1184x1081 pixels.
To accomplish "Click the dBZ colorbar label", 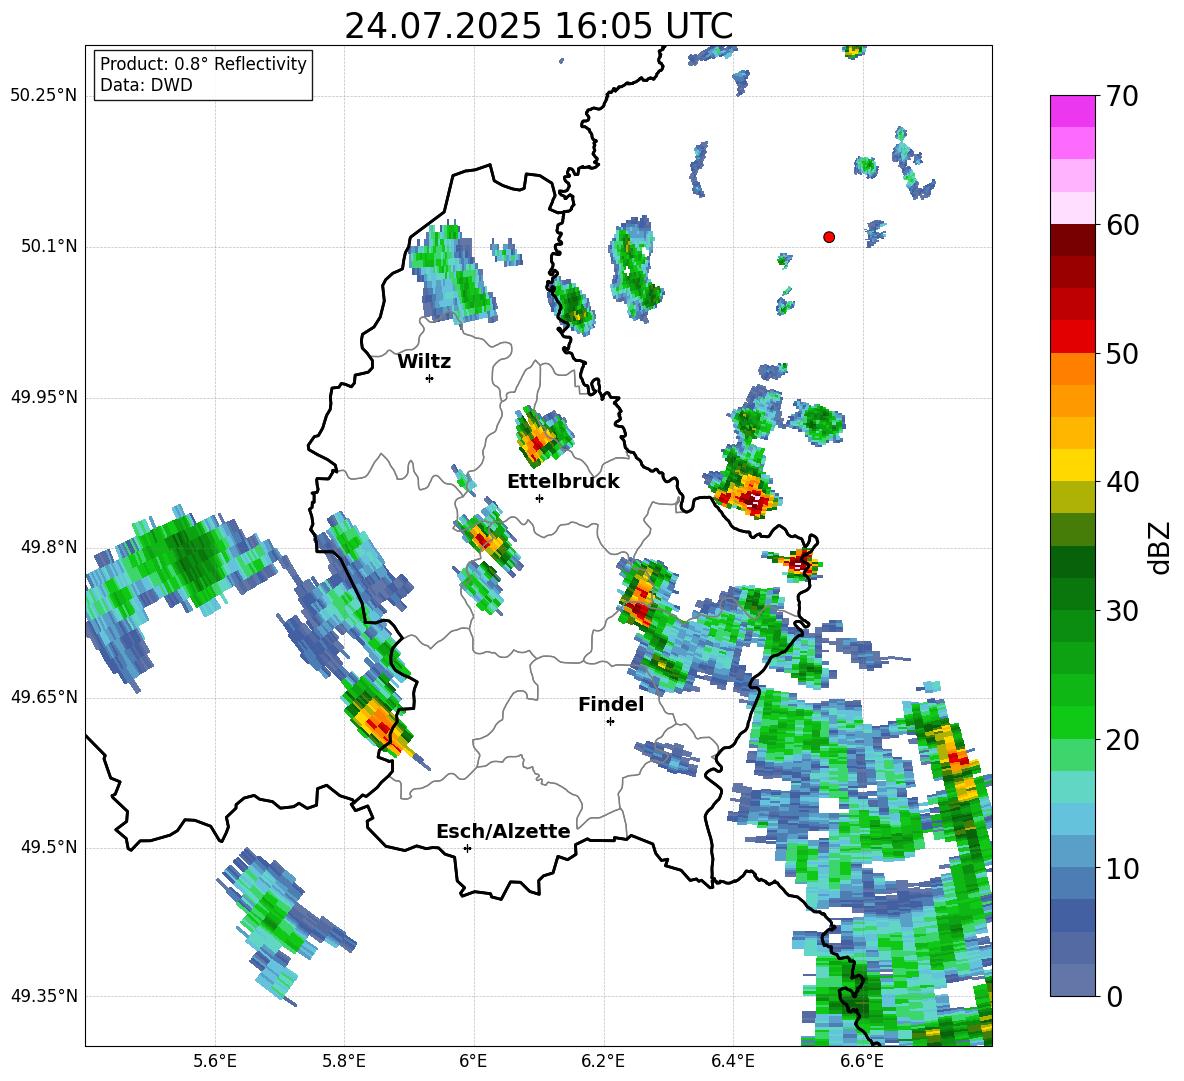I will (x=1161, y=547).
